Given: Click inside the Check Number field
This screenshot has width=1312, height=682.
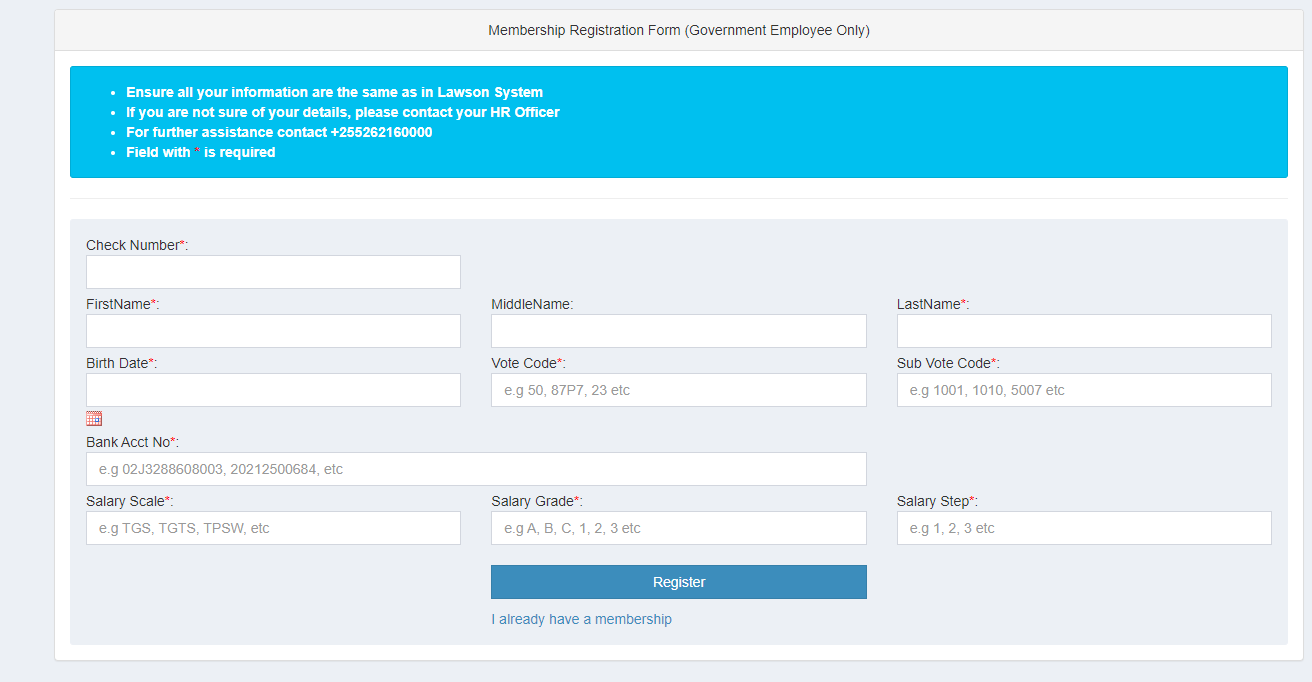Looking at the screenshot, I should point(273,271).
